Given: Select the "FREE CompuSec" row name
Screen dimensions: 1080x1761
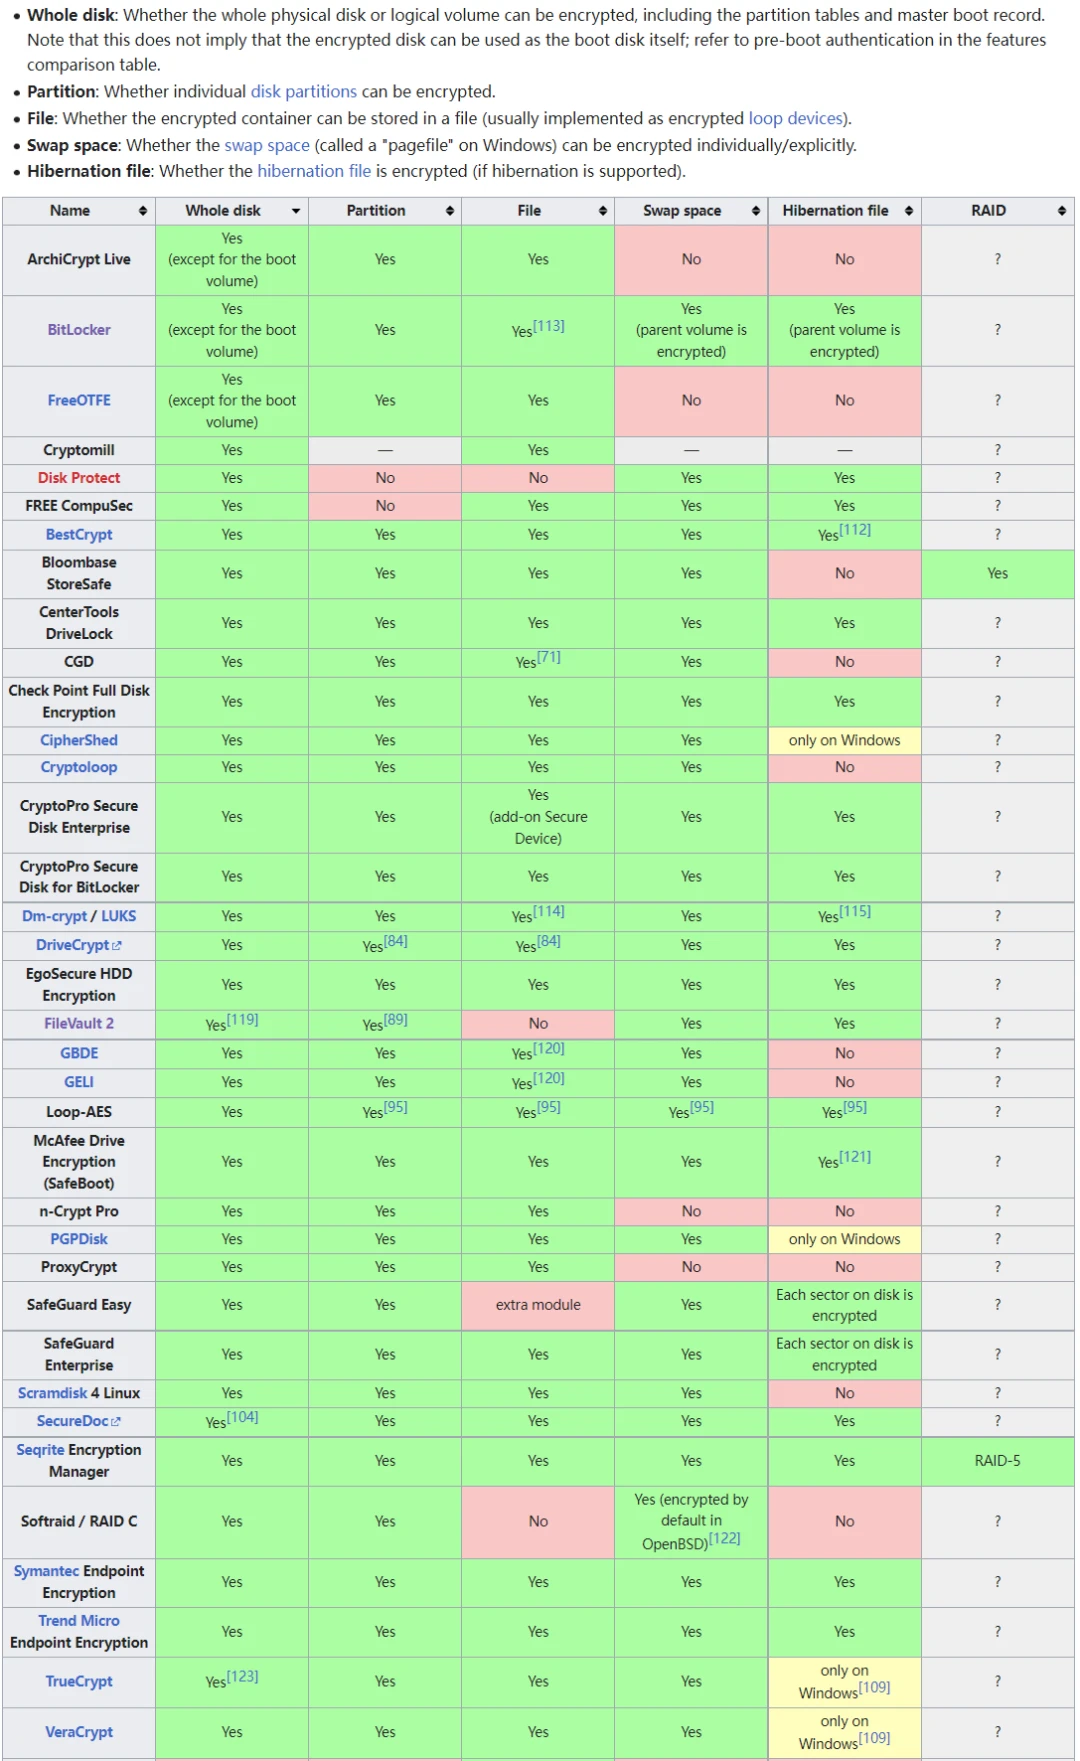Looking at the screenshot, I should [79, 506].
